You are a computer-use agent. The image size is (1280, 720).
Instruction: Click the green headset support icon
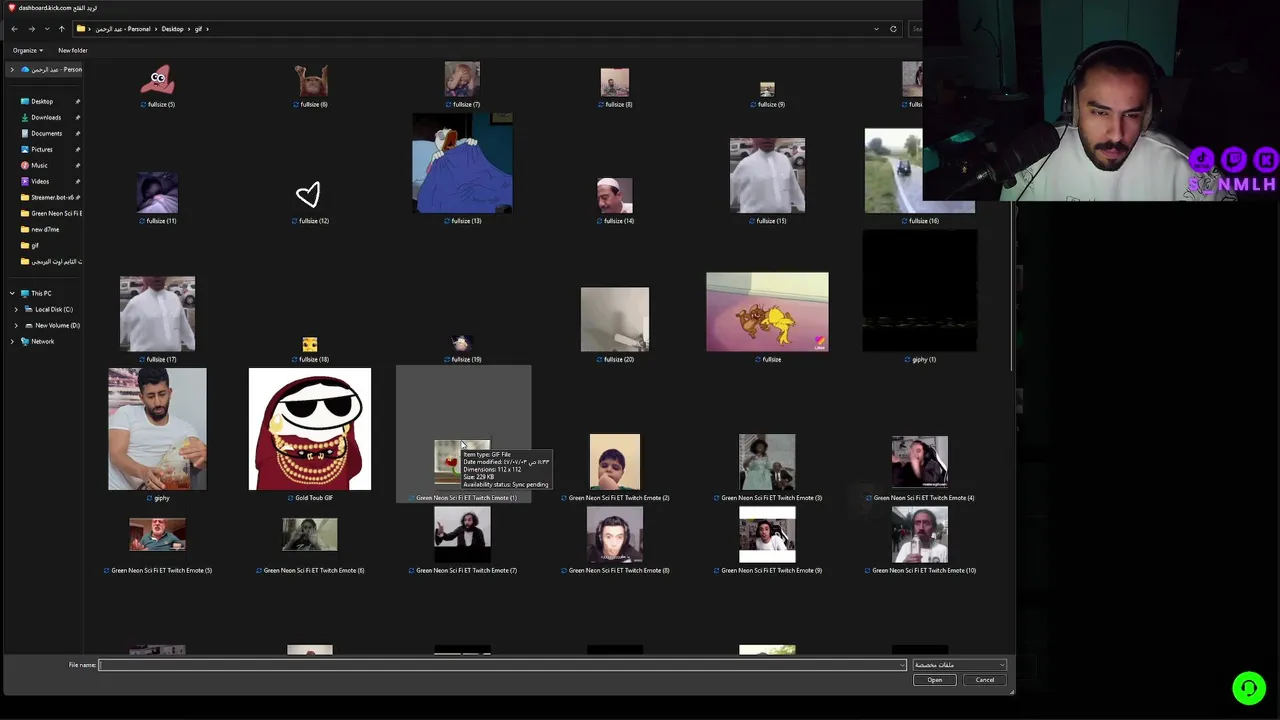1248,688
